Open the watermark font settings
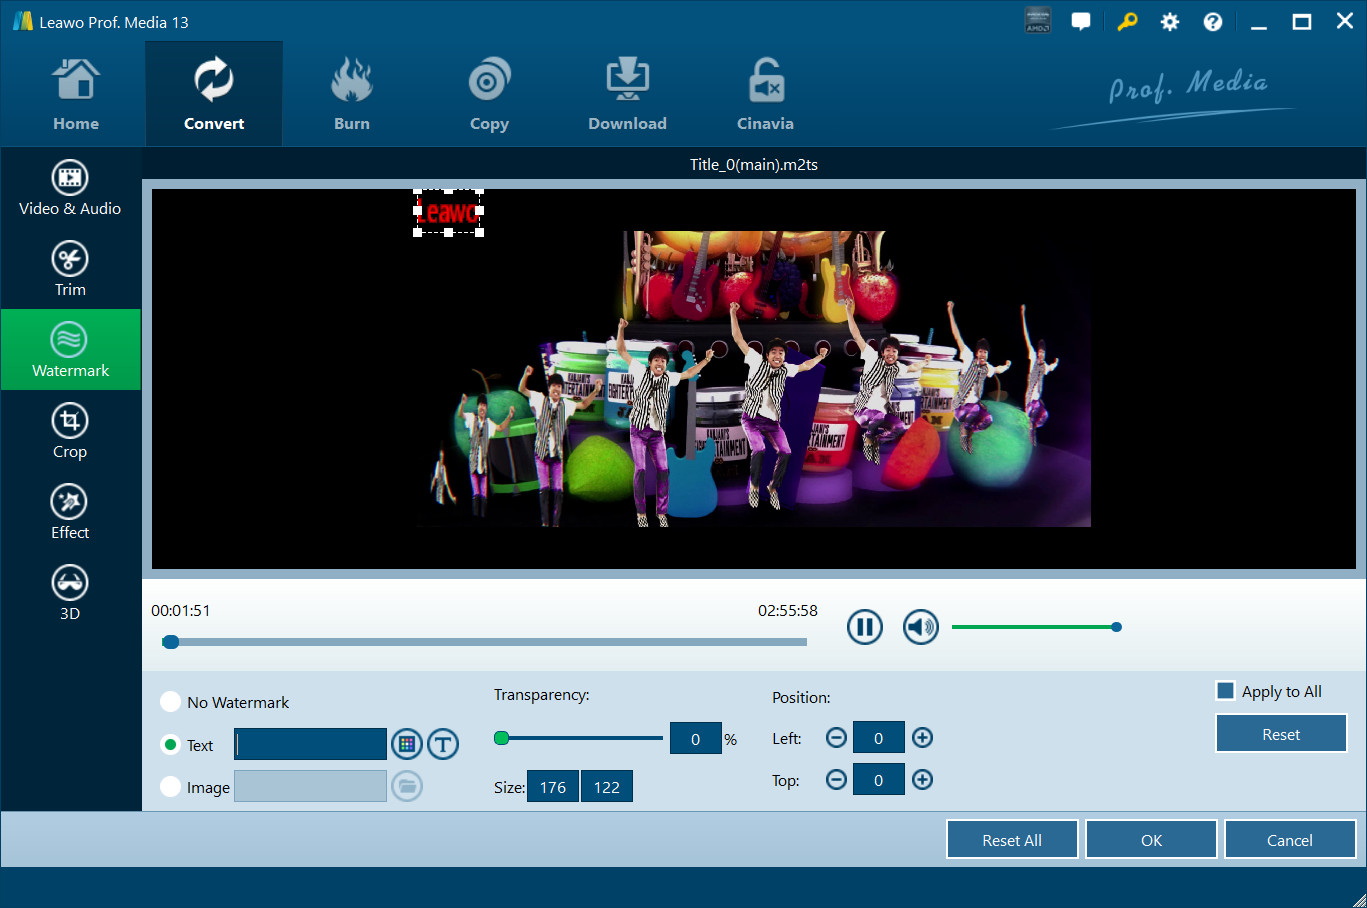 tap(443, 744)
